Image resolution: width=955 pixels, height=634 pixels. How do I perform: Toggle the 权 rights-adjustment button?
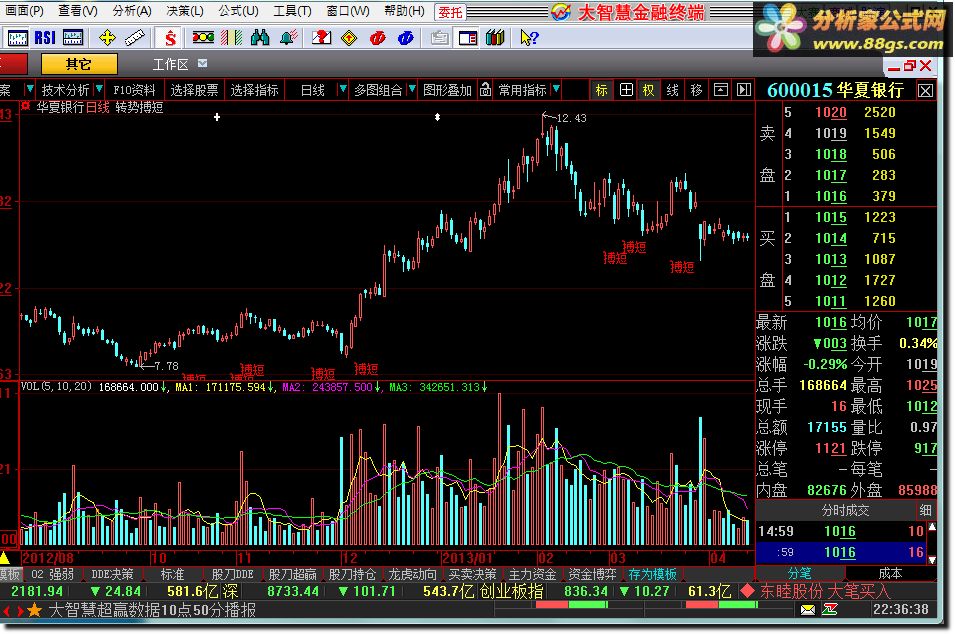(649, 90)
